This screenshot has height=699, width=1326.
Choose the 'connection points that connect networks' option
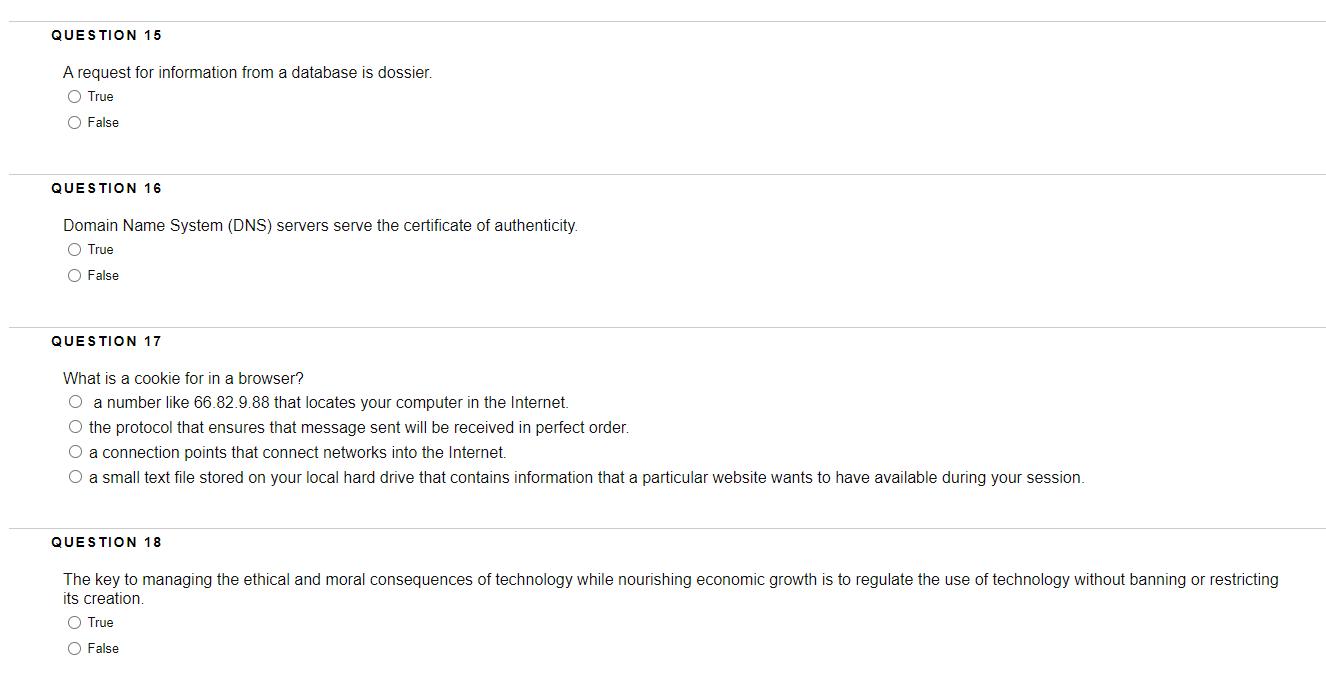75,453
